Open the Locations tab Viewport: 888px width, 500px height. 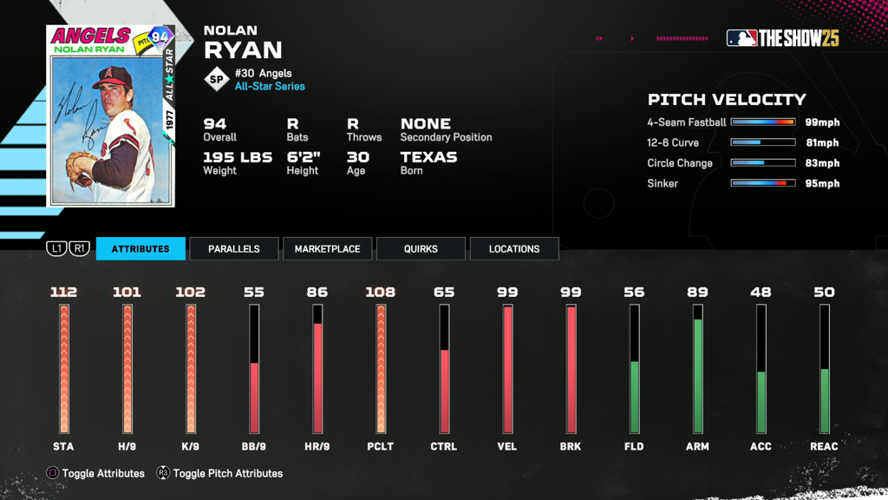(514, 249)
